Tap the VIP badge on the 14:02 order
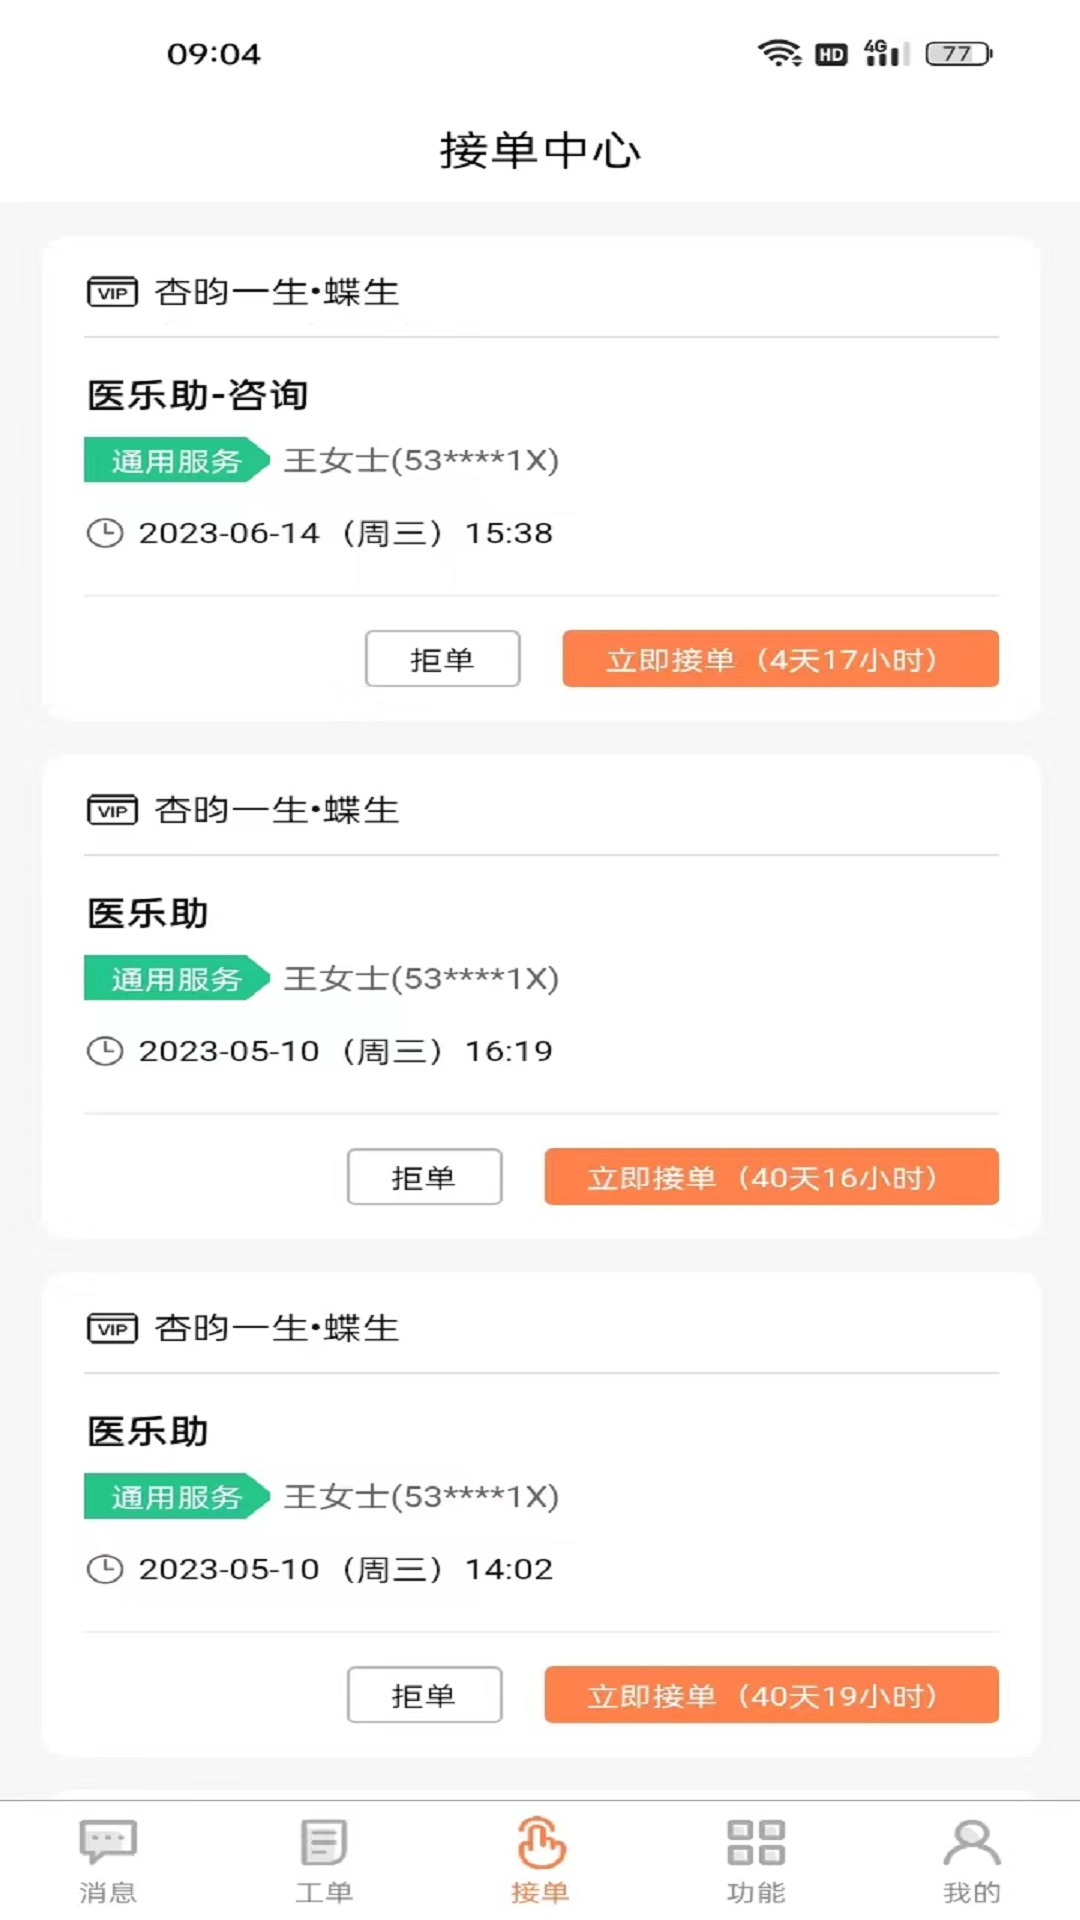1080x1920 pixels. pos(112,1328)
